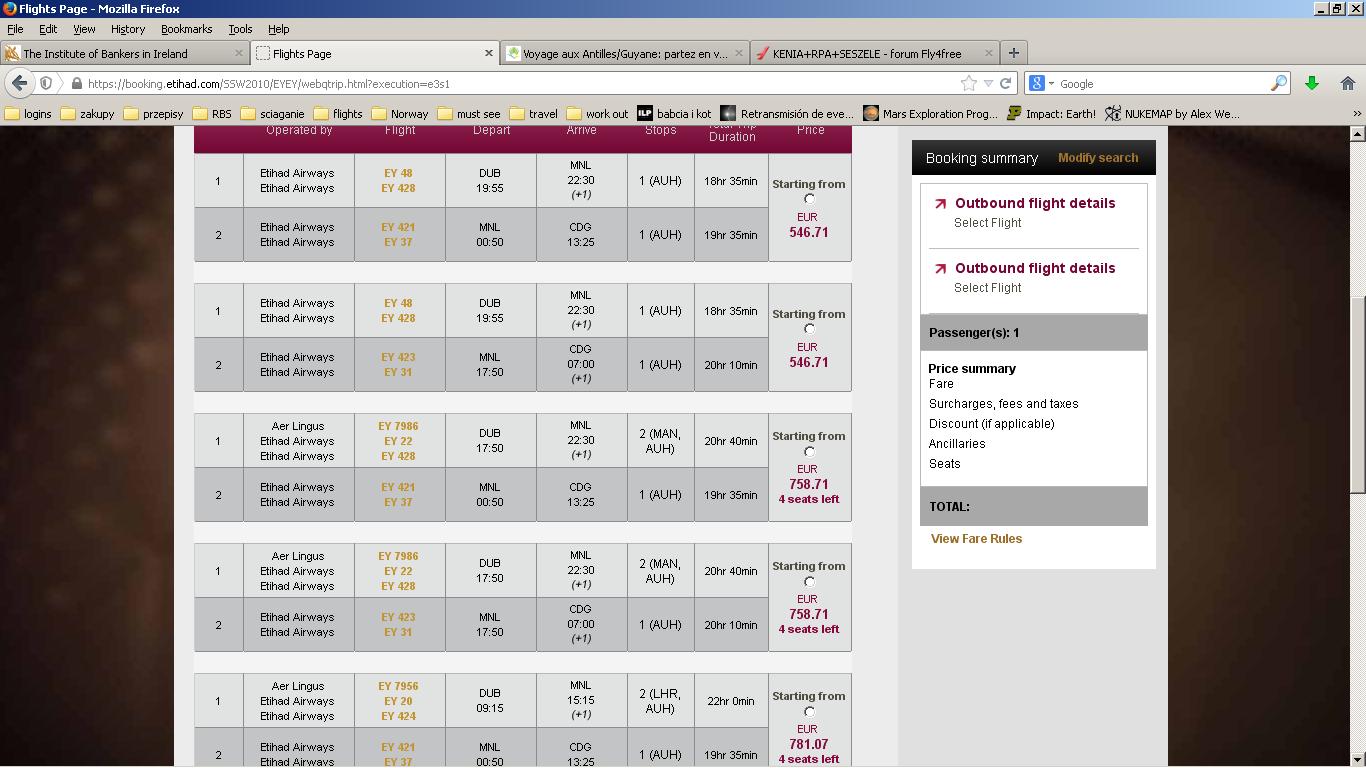Open the must see bookmark folder
This screenshot has height=768, width=1366.
pos(469,114)
